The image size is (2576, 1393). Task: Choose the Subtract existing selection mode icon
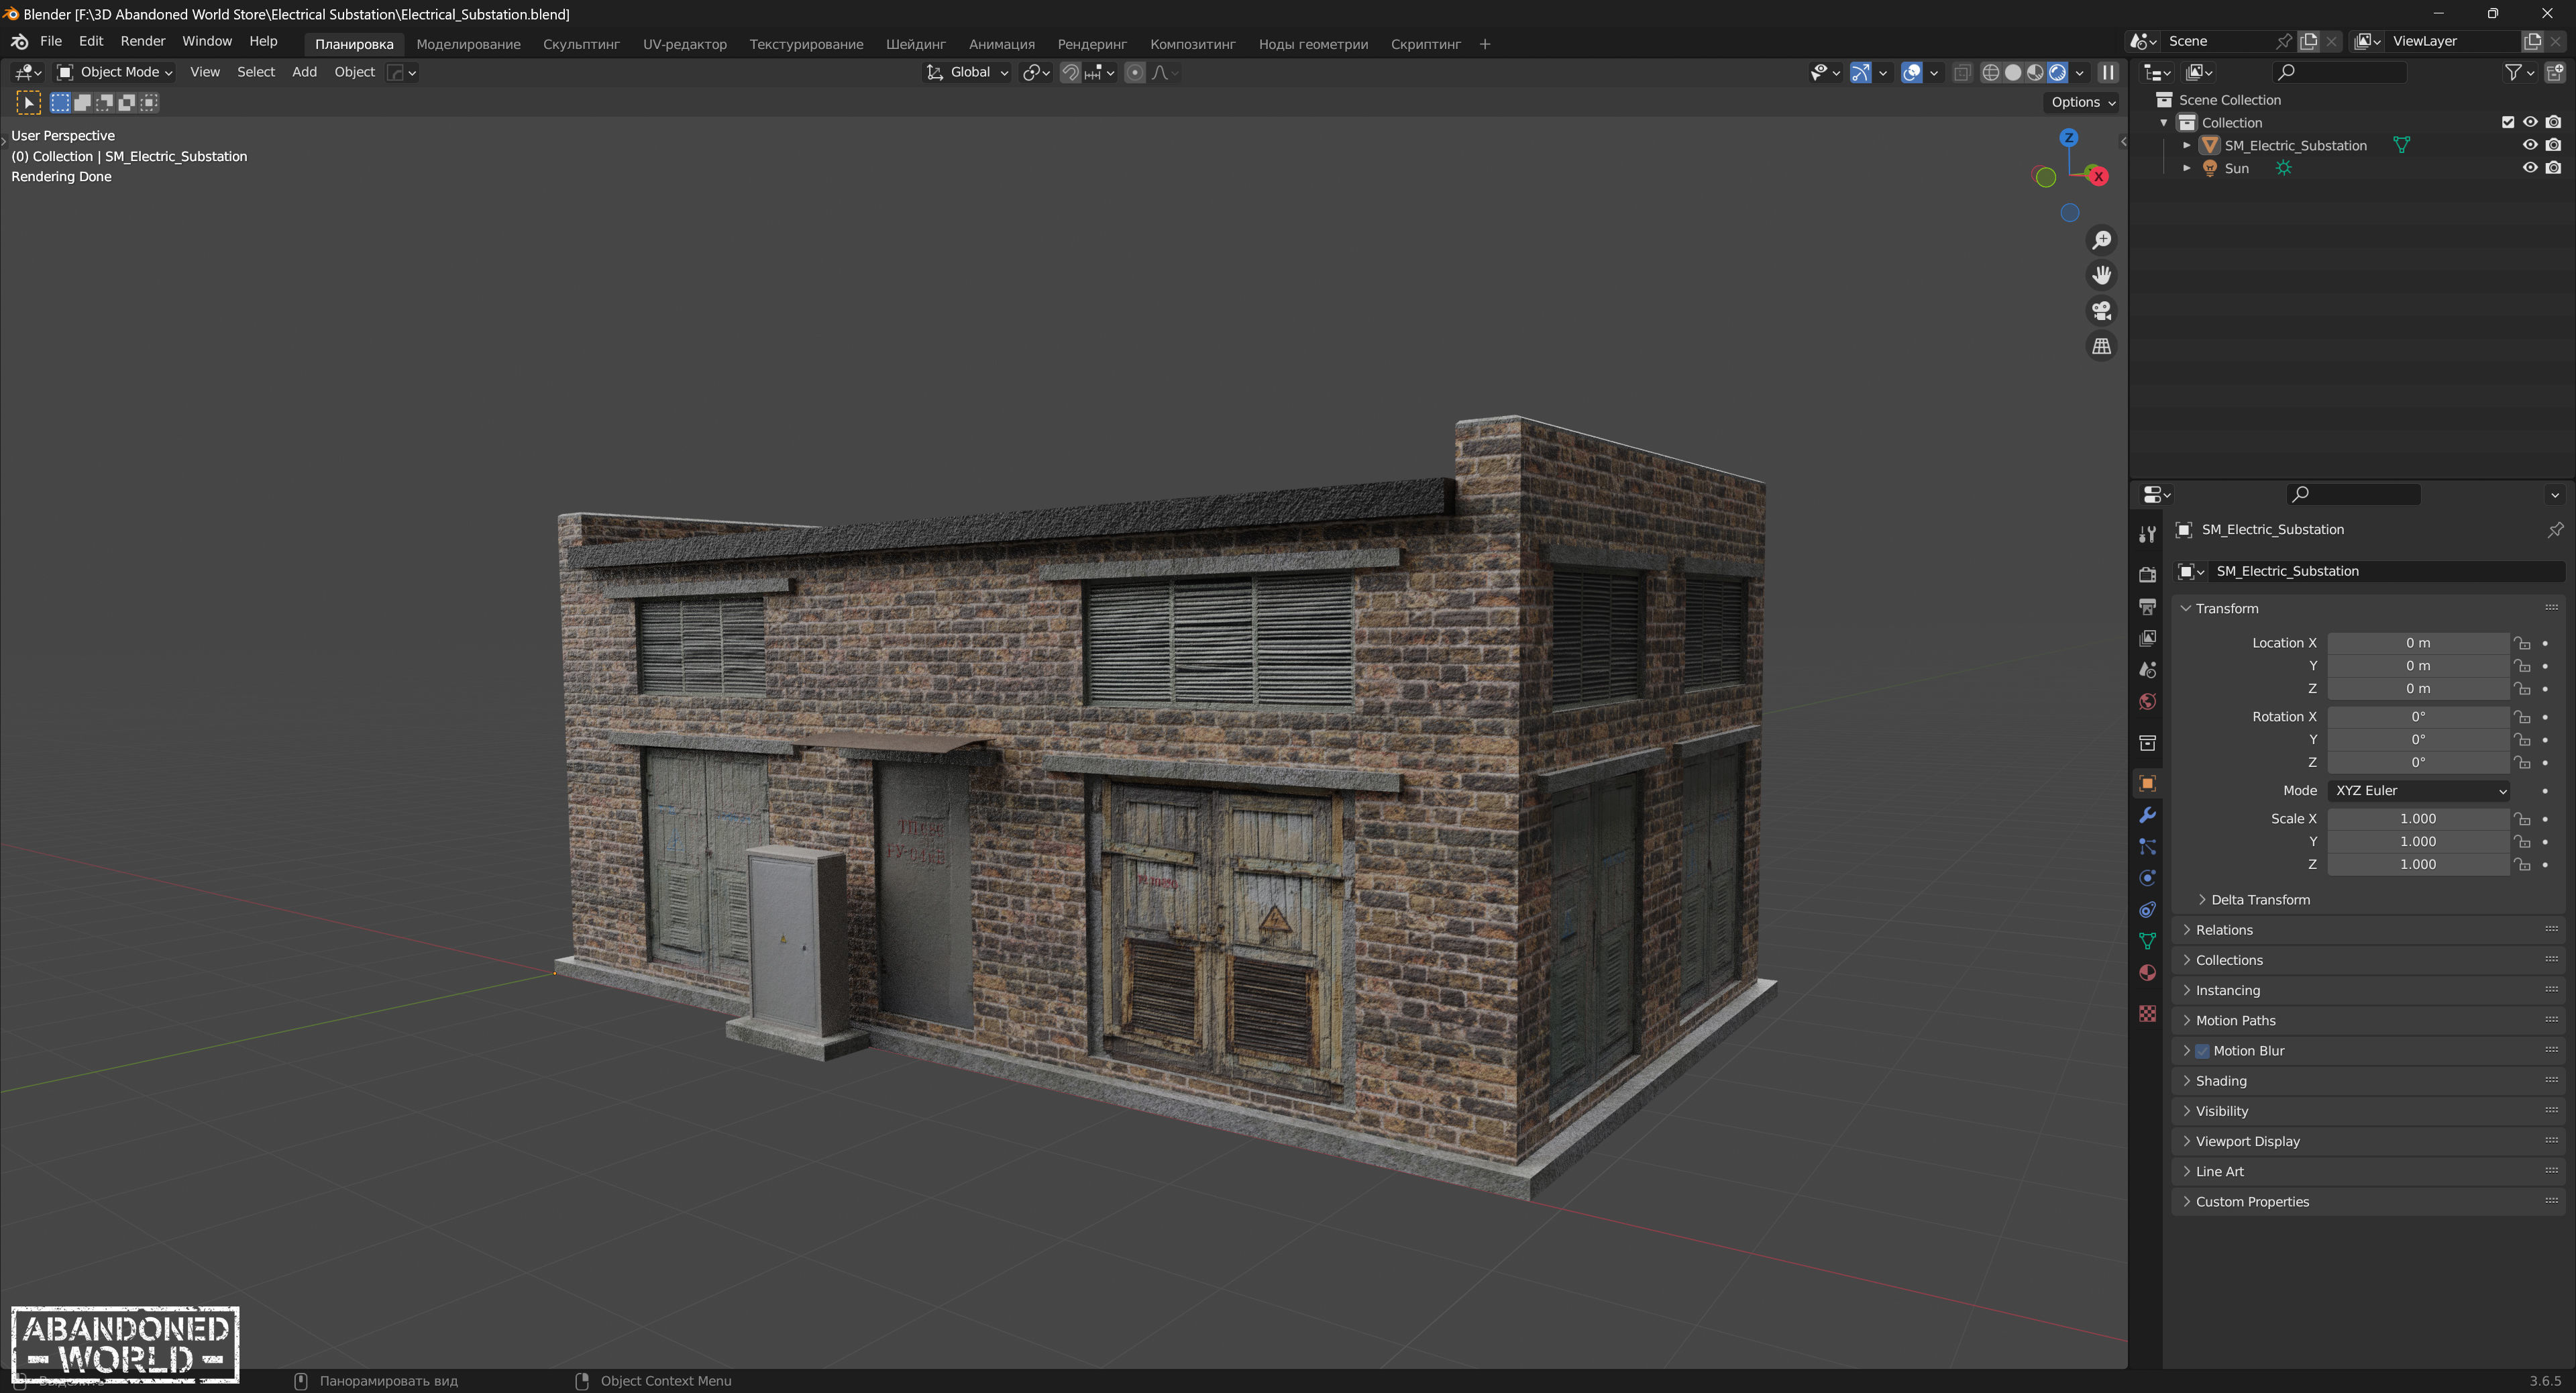click(x=105, y=102)
